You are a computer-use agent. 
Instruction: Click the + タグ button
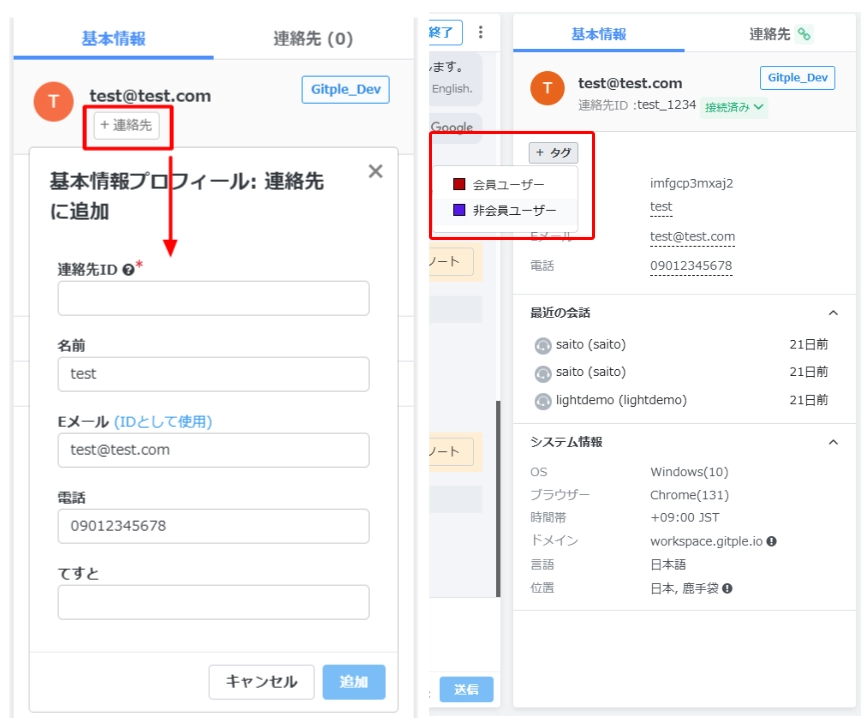[x=553, y=152]
